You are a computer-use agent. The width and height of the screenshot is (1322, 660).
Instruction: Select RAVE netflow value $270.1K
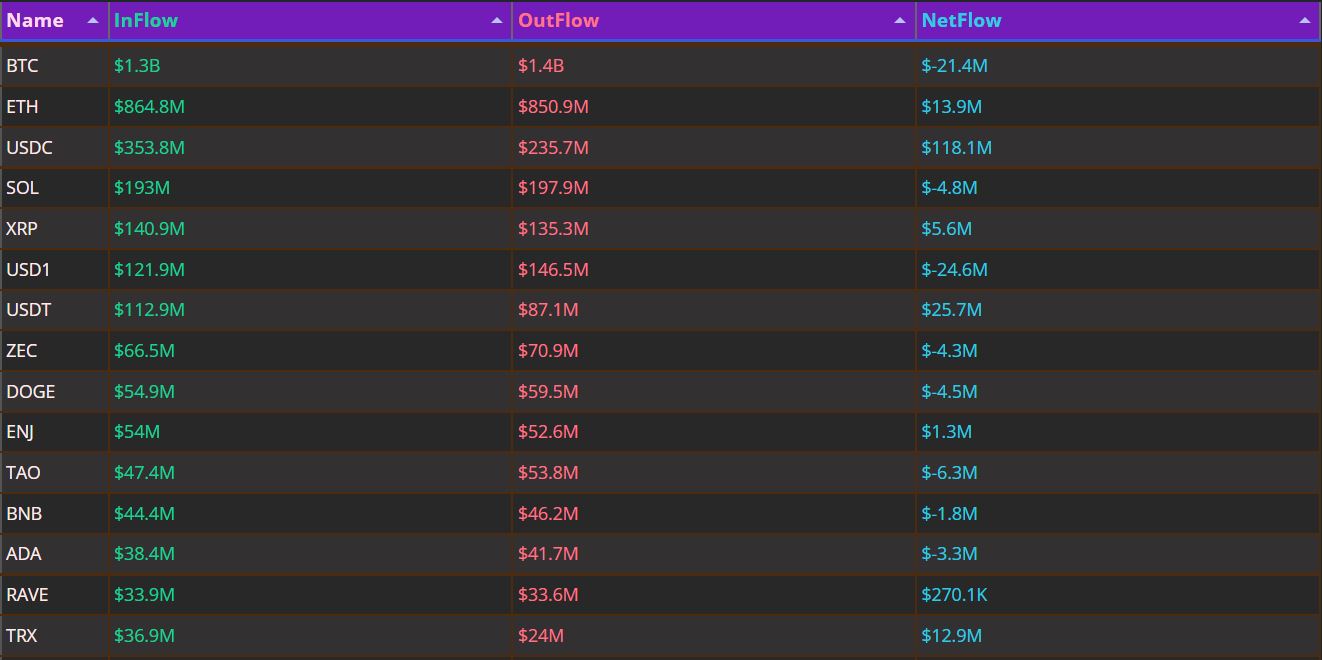(954, 595)
